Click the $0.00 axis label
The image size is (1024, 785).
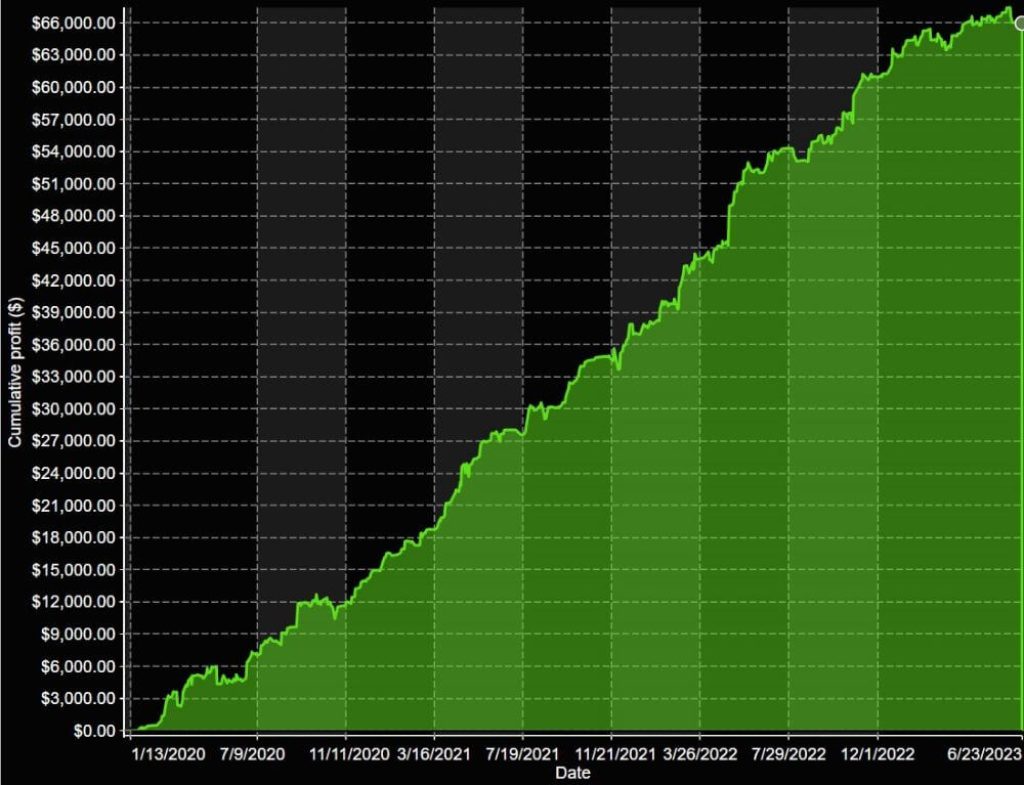pyautogui.click(x=93, y=730)
